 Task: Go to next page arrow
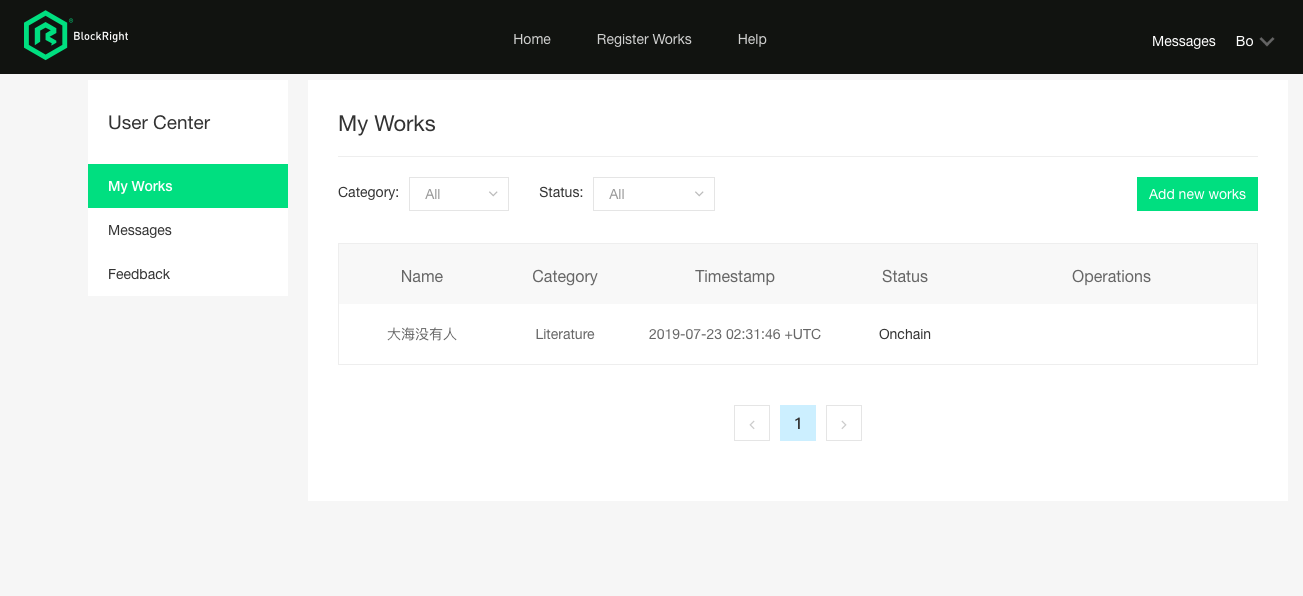pyautogui.click(x=844, y=423)
